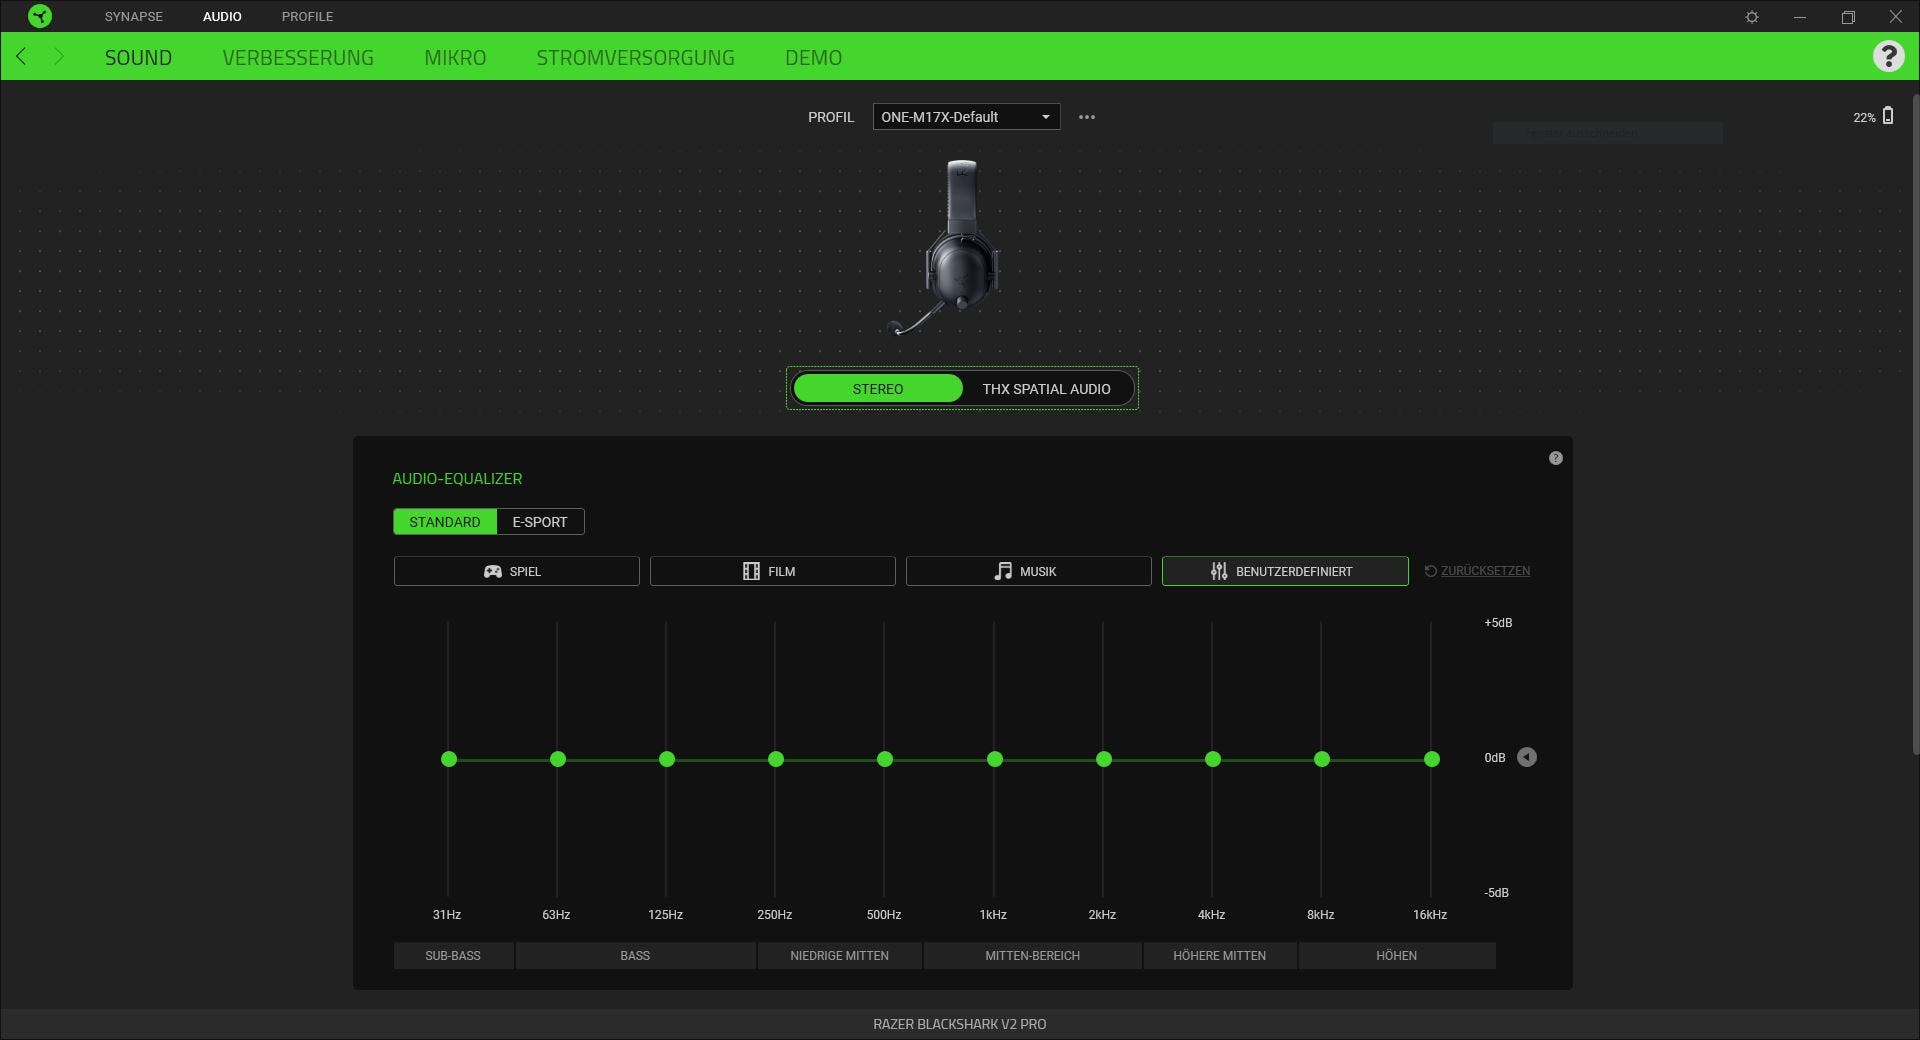Viewport: 1920px width, 1040px height.
Task: Click the 31Hz slider handle
Action: click(x=449, y=759)
